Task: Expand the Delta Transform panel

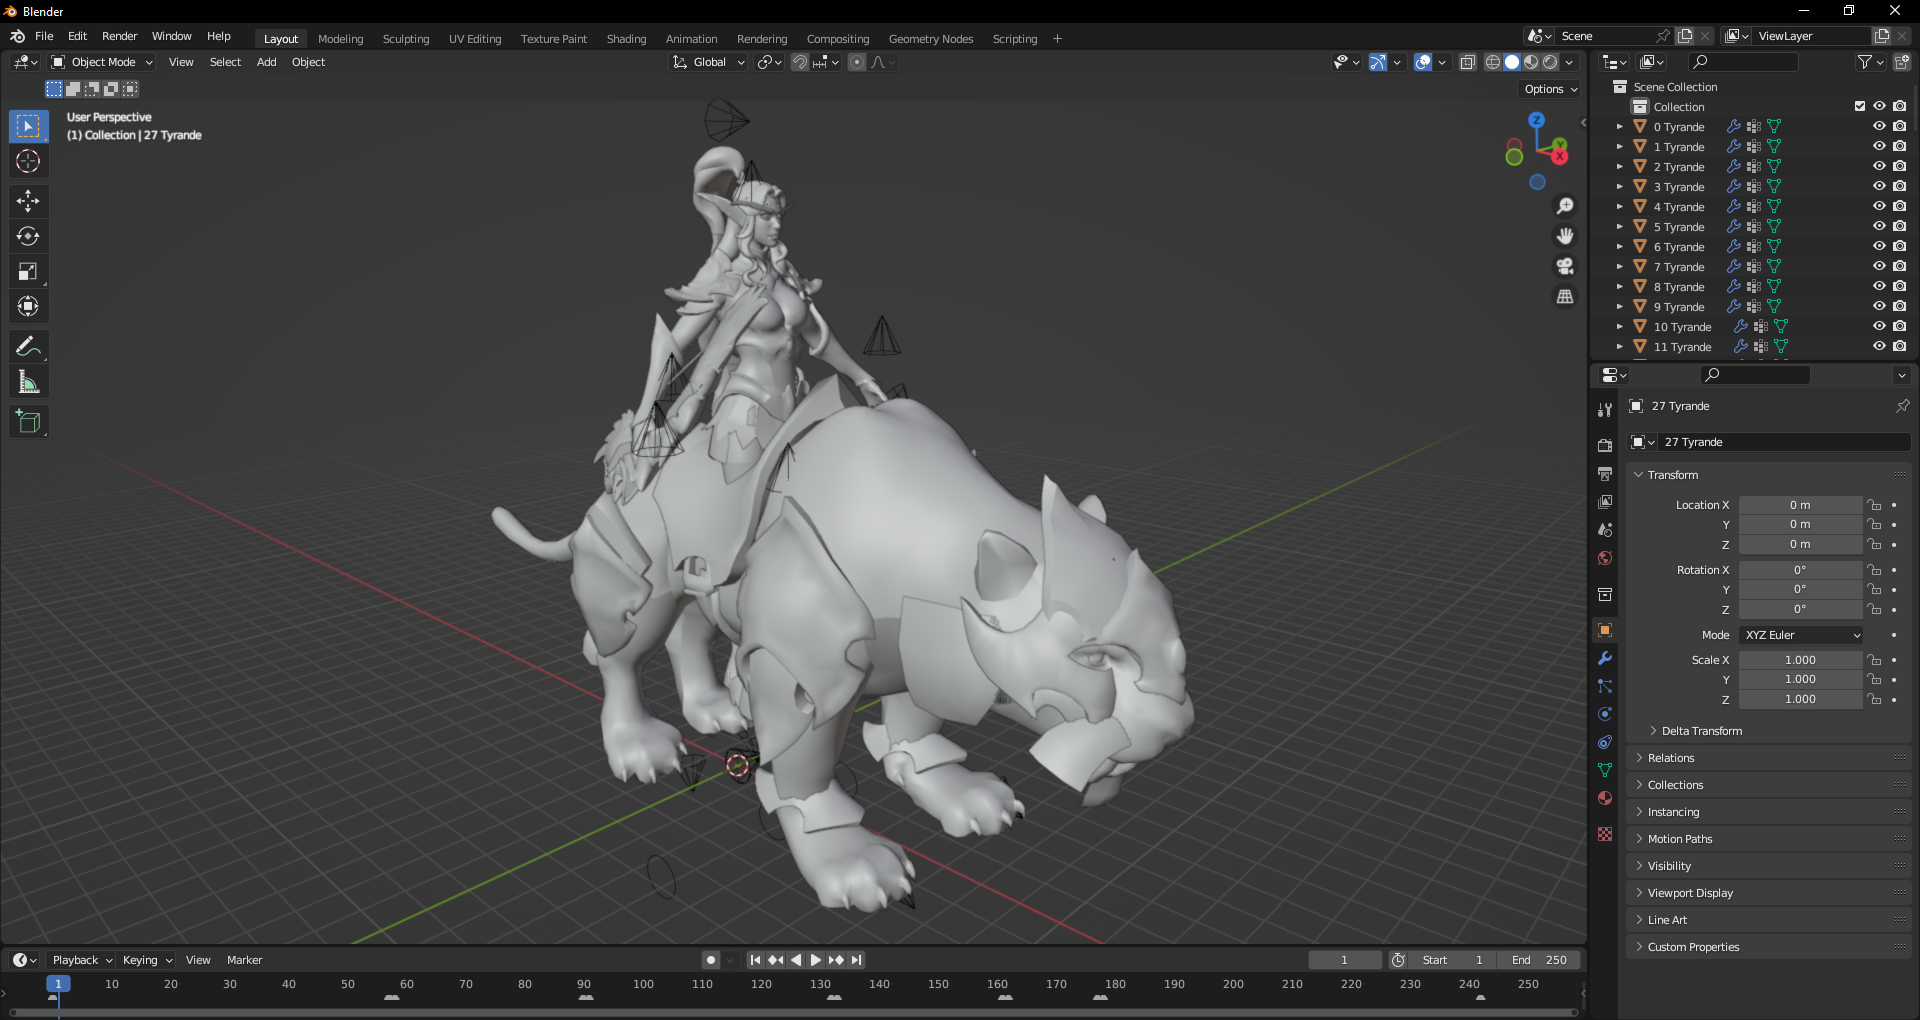Action: [x=1701, y=731]
